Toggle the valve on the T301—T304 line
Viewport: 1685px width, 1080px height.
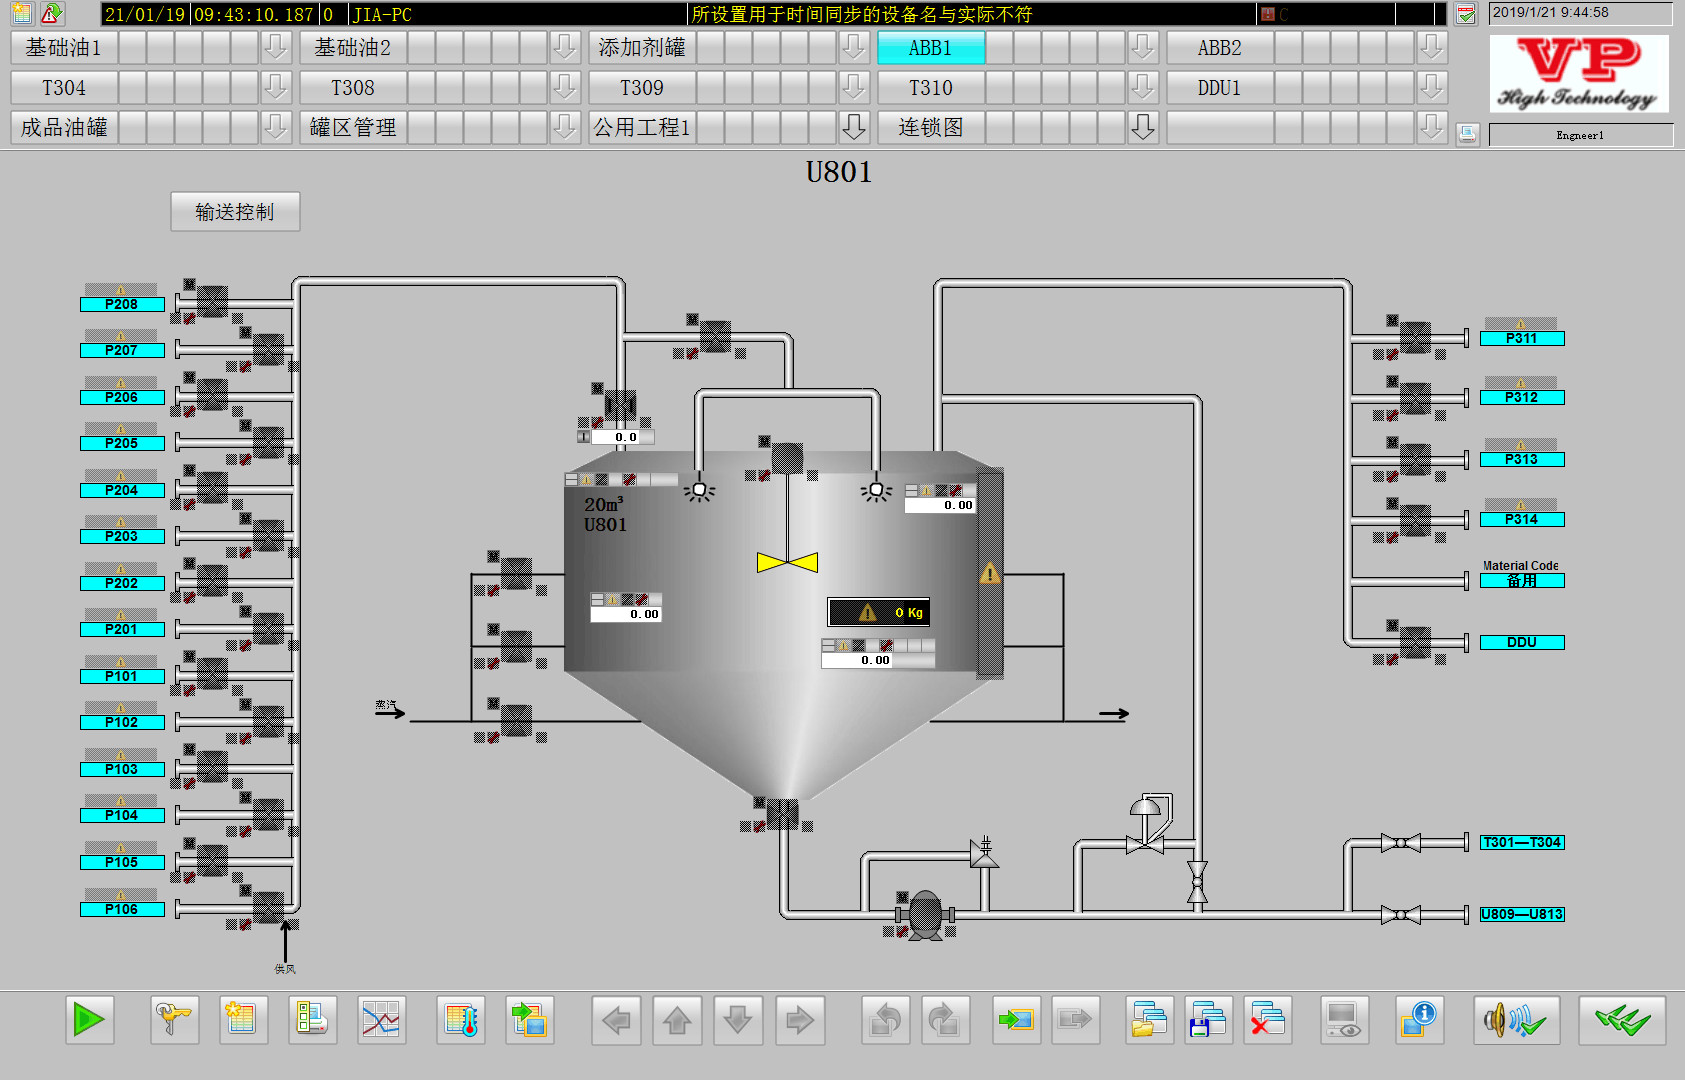coord(1400,843)
